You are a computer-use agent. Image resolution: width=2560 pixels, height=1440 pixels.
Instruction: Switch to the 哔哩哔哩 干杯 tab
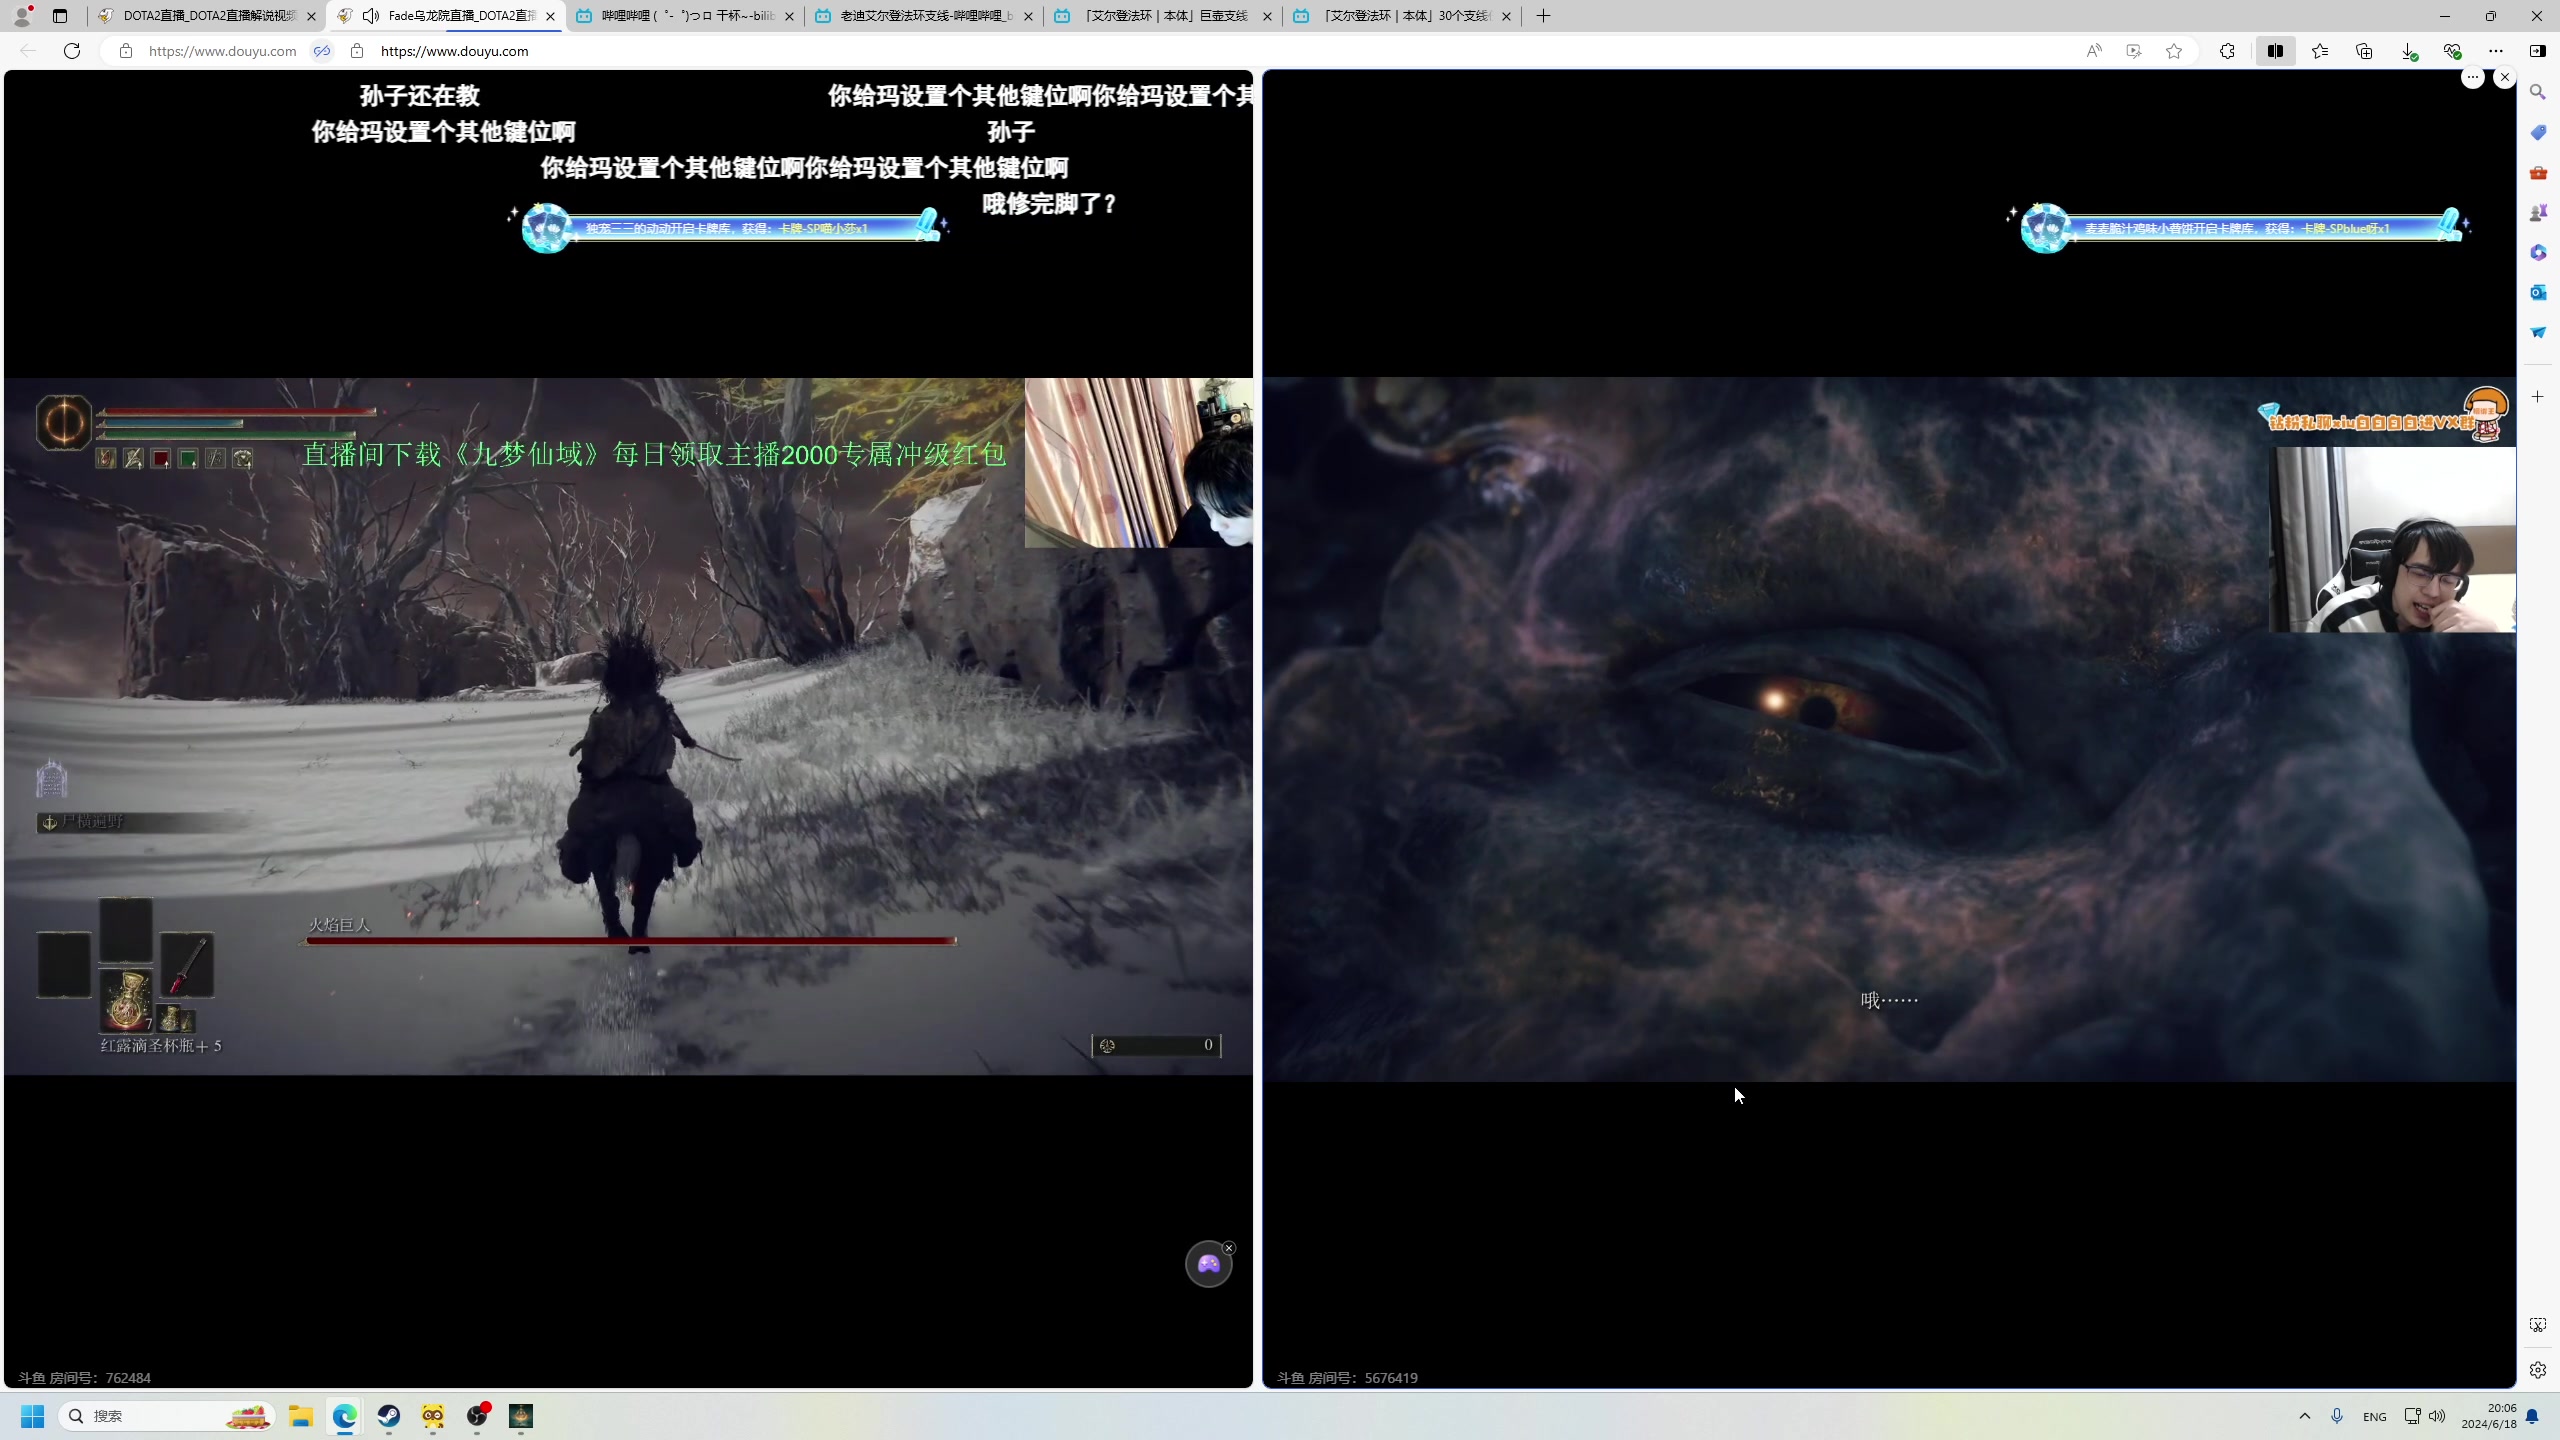[686, 16]
